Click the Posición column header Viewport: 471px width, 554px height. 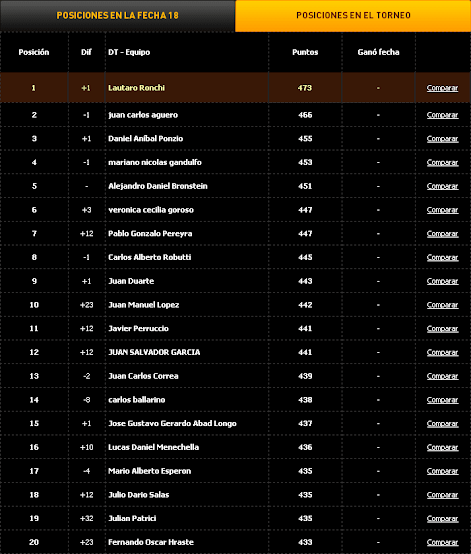(34, 52)
